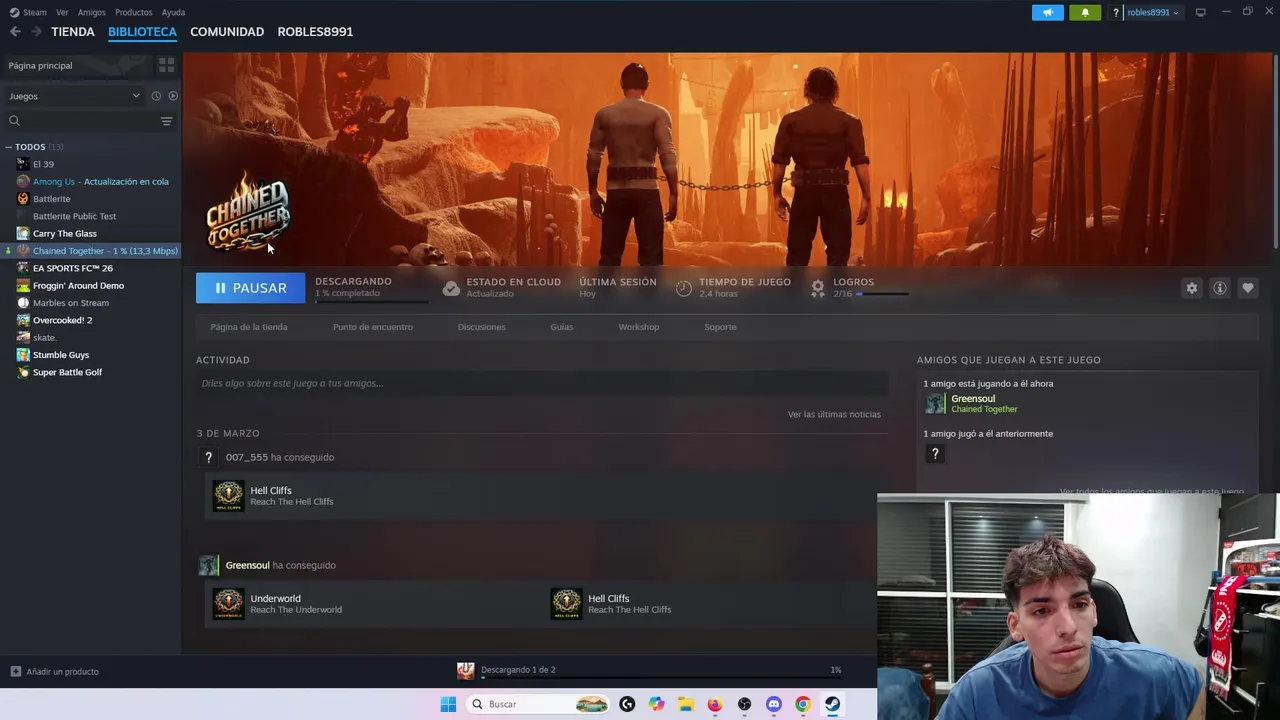Open the Ayuda menu
Screen dimensions: 1280x720
173,12
